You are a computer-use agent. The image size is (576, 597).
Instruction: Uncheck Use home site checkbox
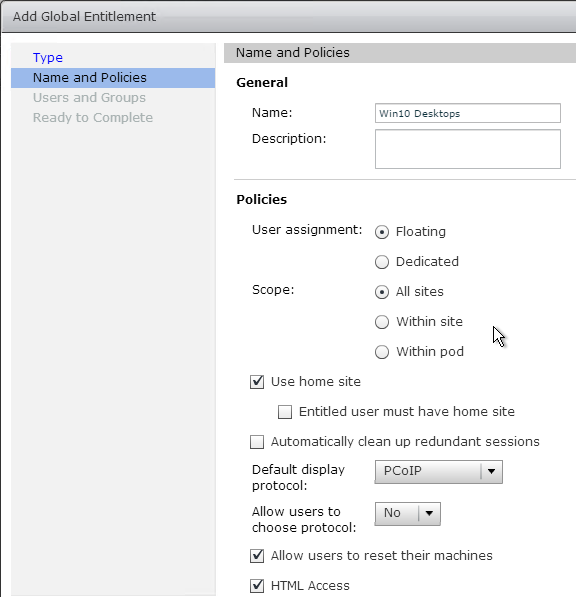pos(257,382)
